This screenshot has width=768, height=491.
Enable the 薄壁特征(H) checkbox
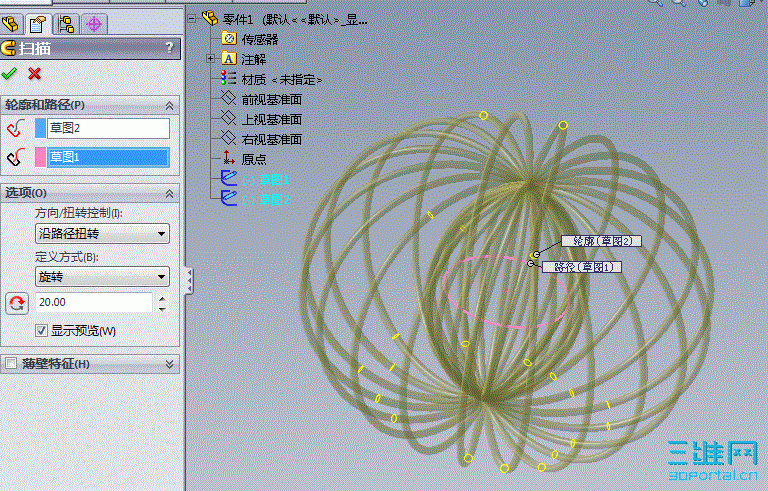(x=11, y=364)
